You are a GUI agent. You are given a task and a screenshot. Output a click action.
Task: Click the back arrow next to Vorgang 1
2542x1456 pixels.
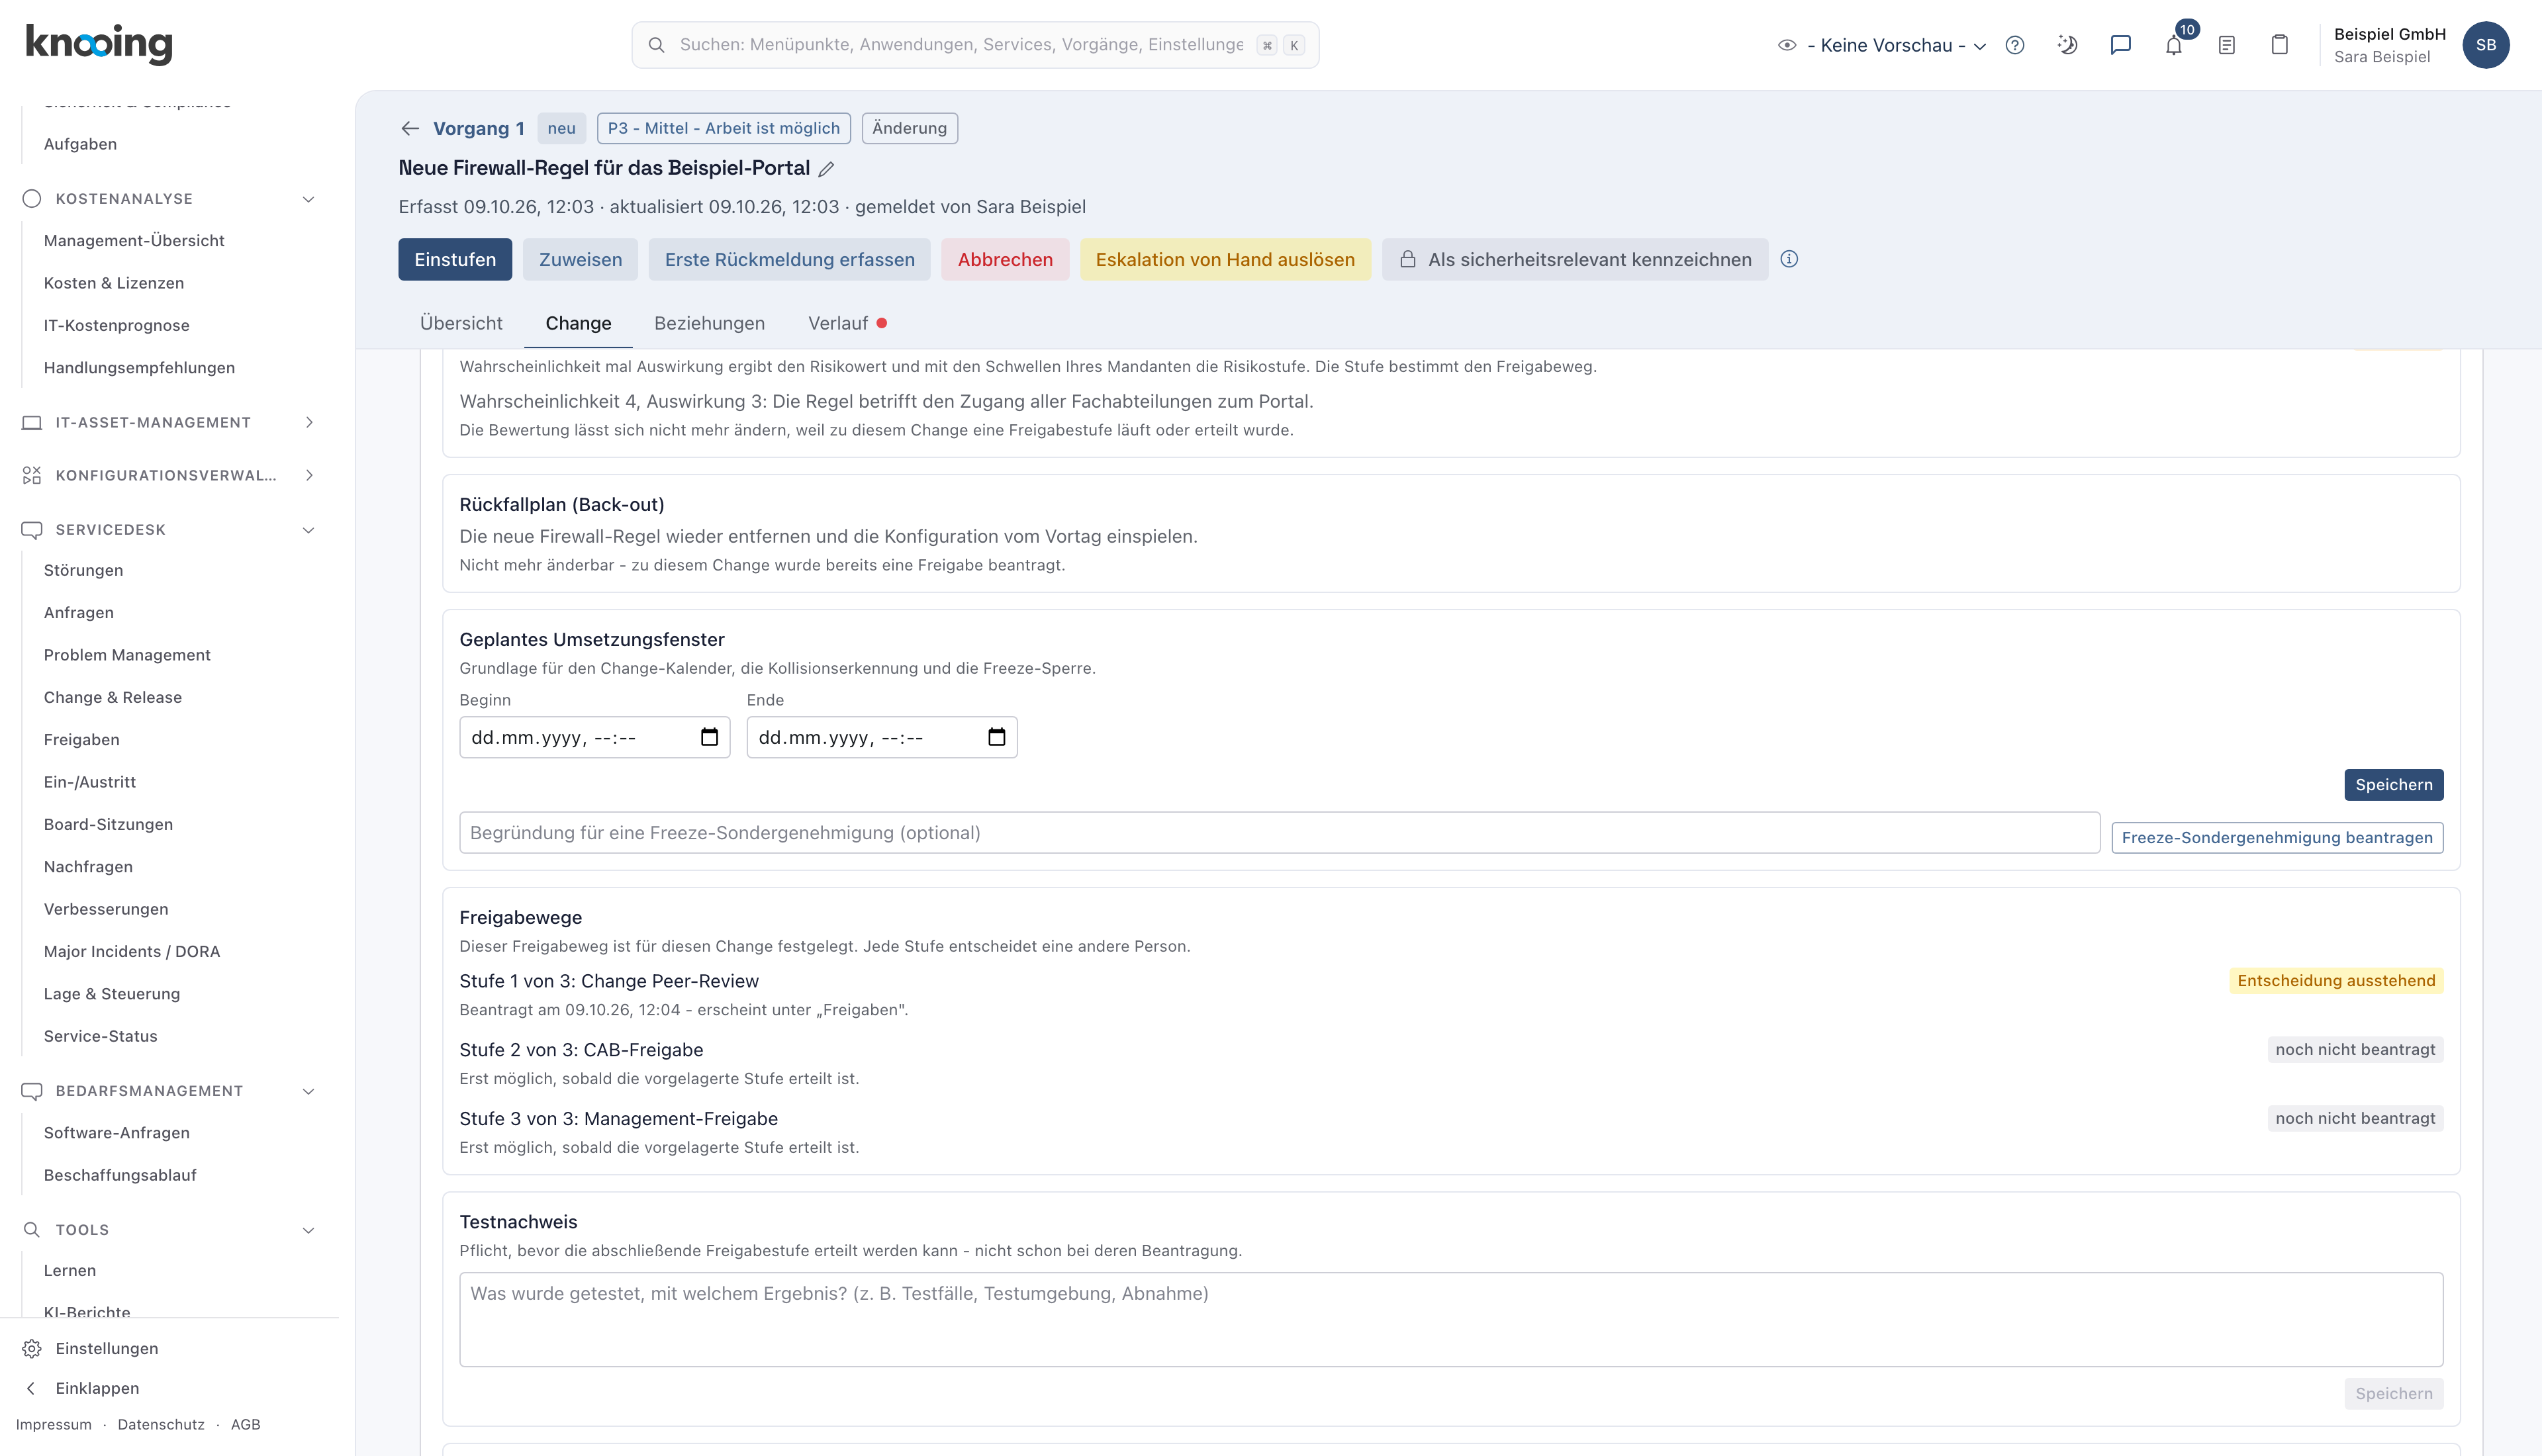tap(410, 128)
